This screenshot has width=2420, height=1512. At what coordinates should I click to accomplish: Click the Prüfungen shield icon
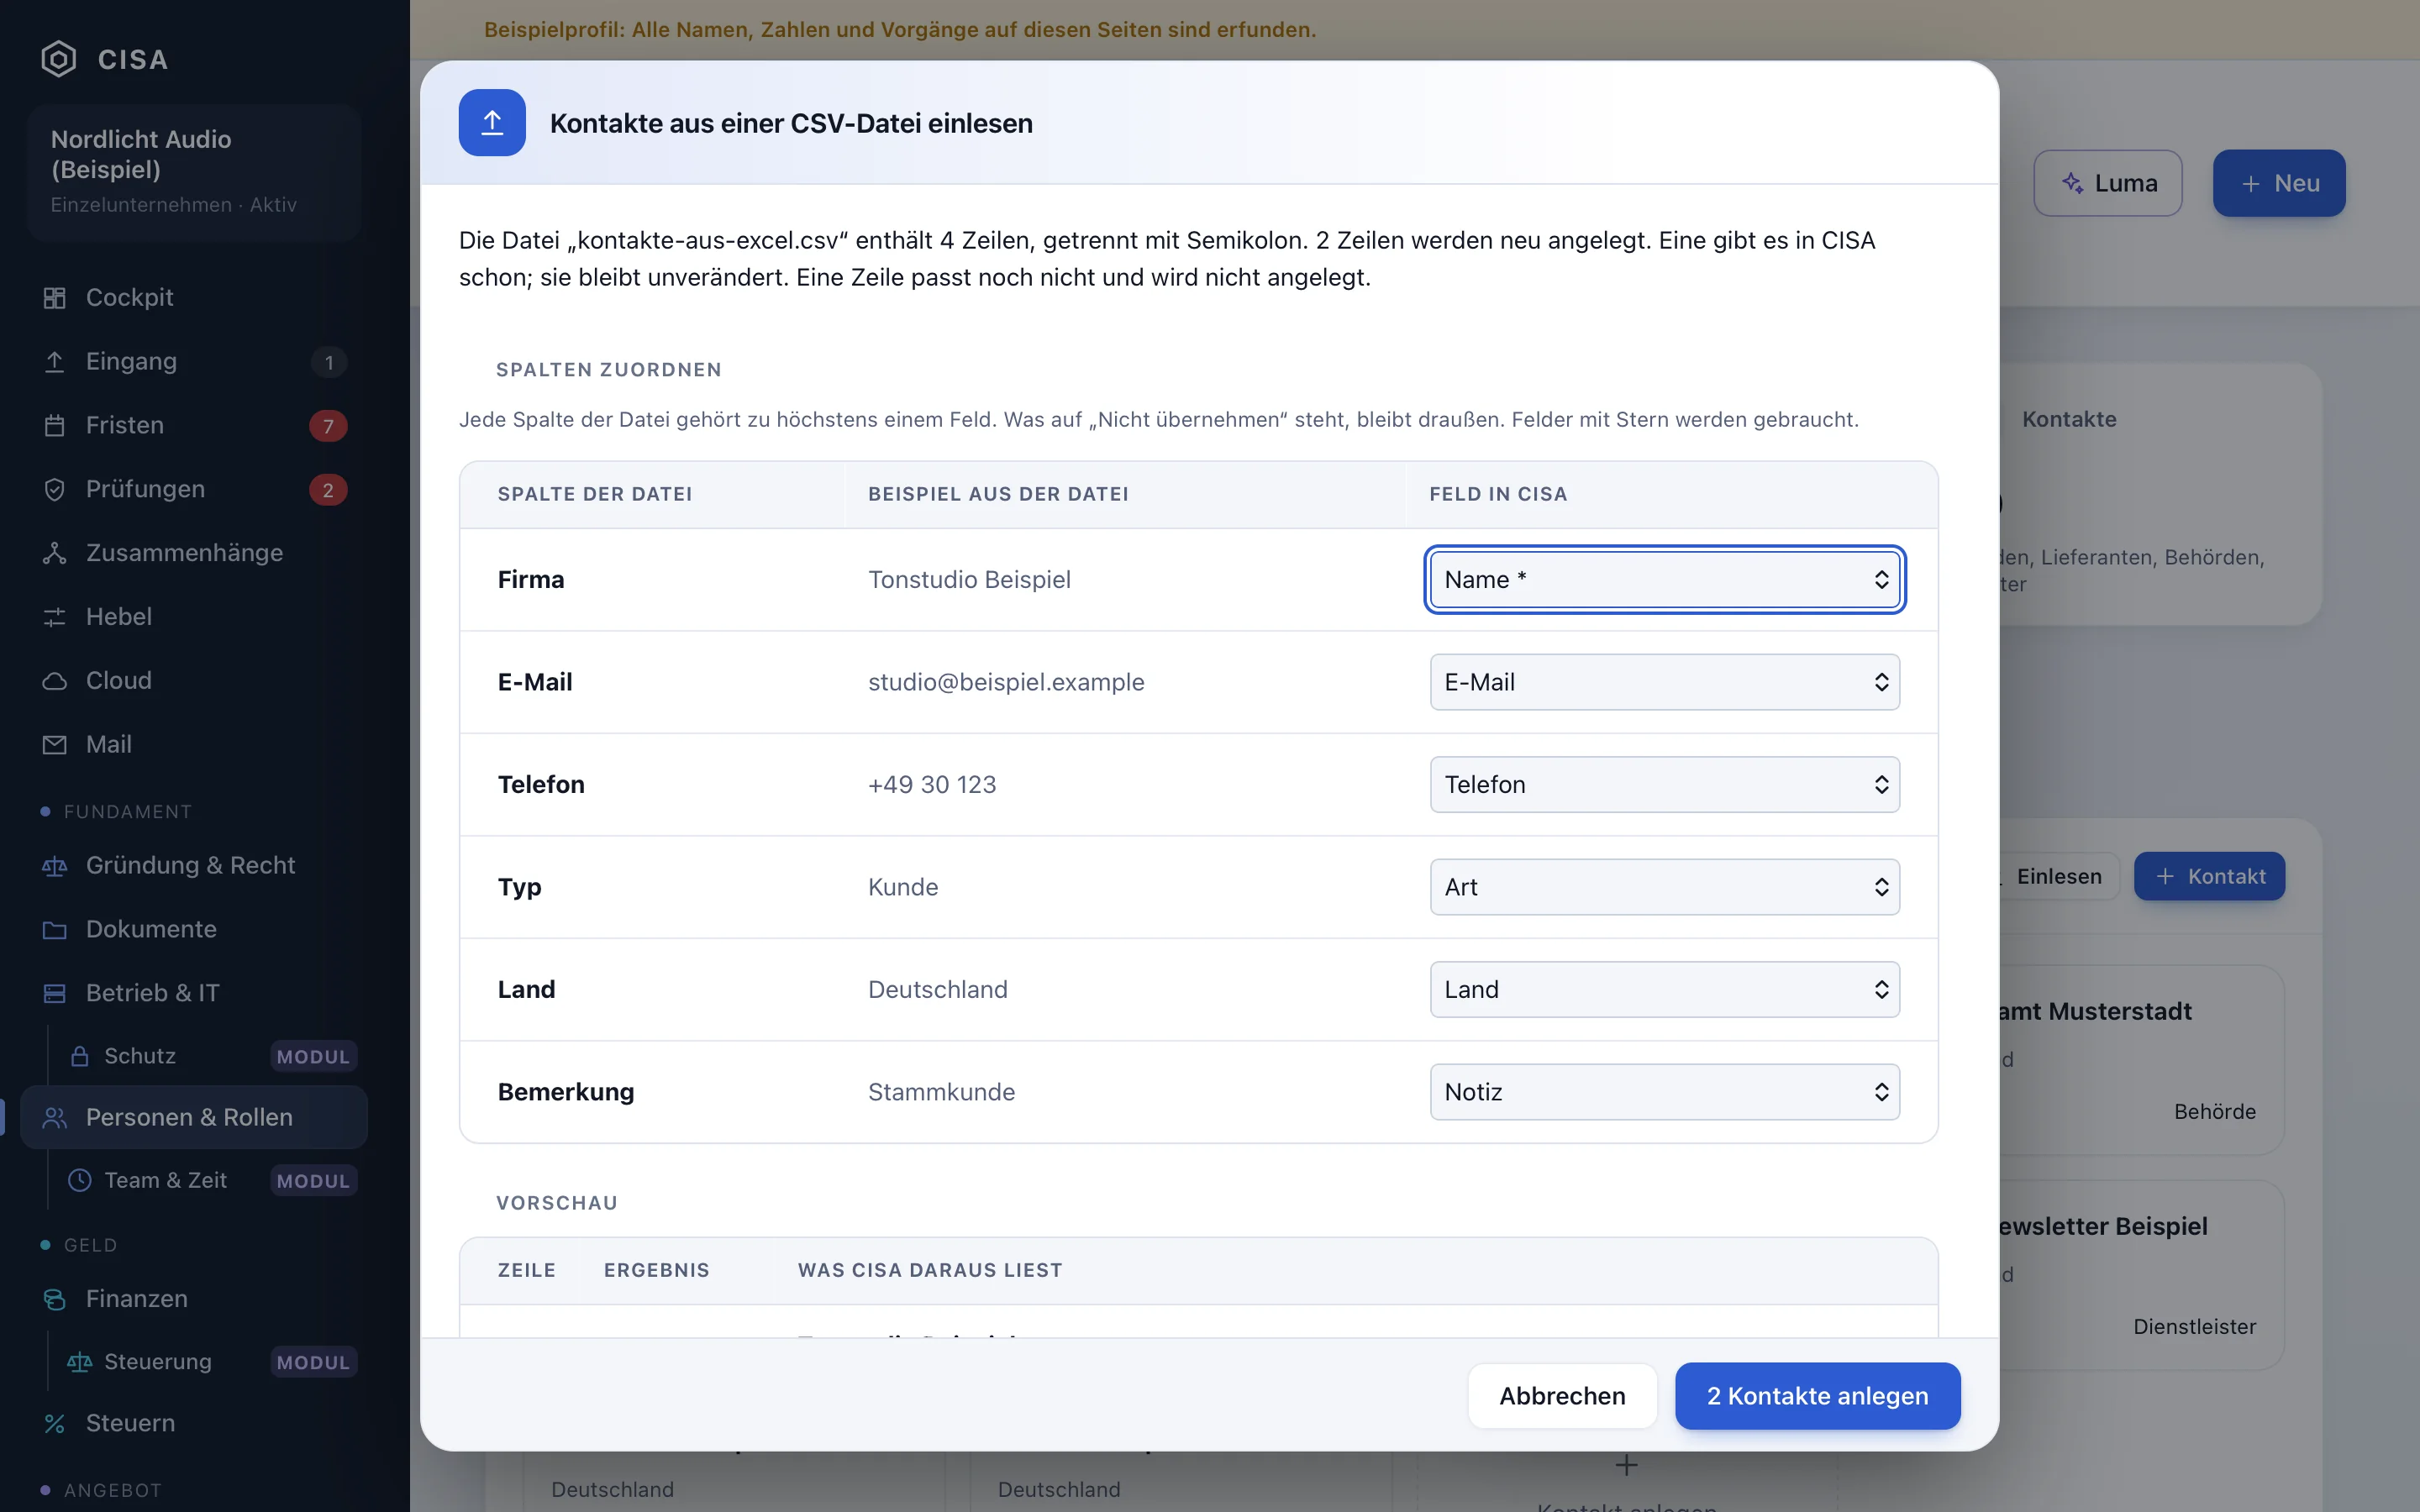click(55, 490)
